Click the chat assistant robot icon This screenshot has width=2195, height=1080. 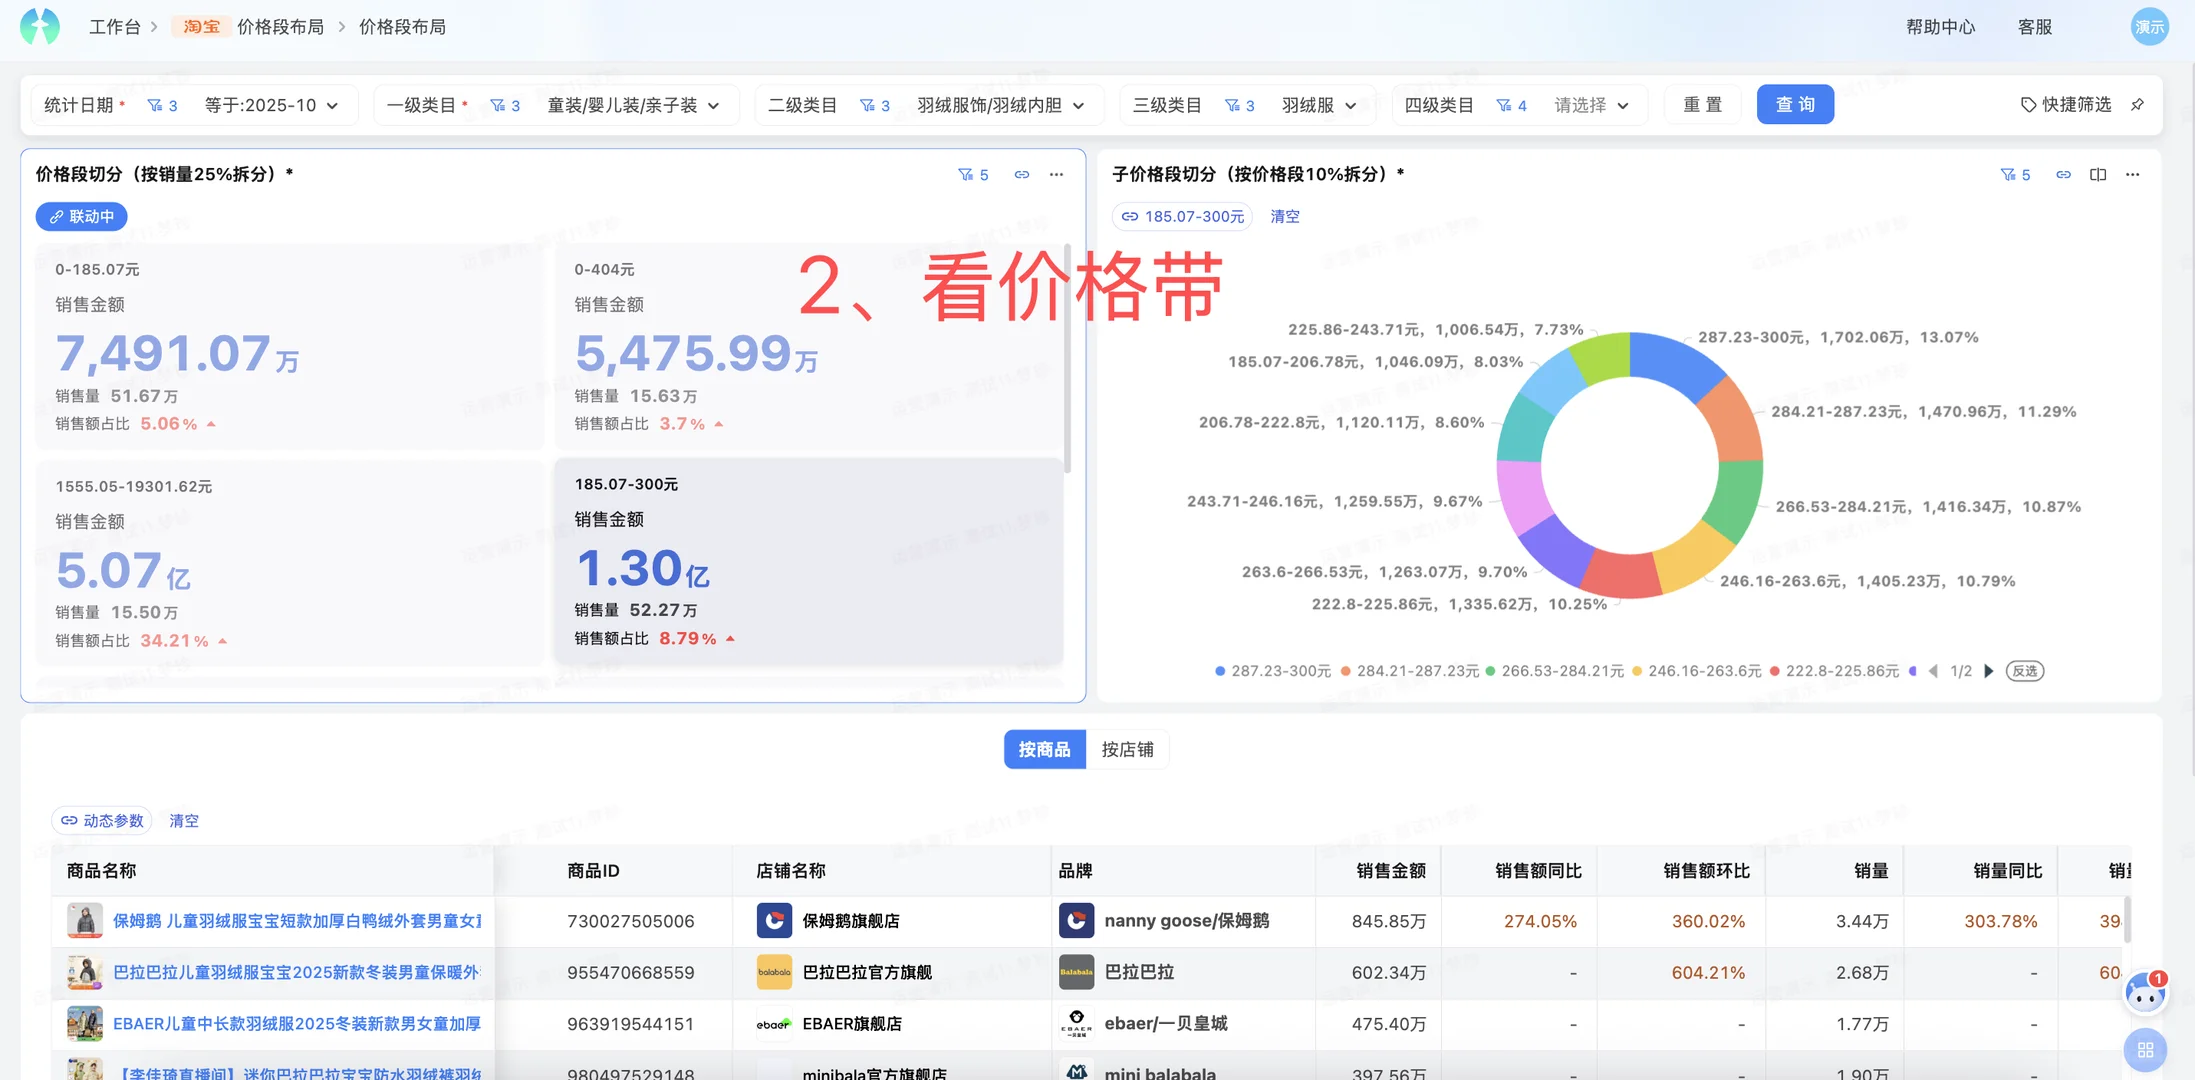click(x=2145, y=993)
